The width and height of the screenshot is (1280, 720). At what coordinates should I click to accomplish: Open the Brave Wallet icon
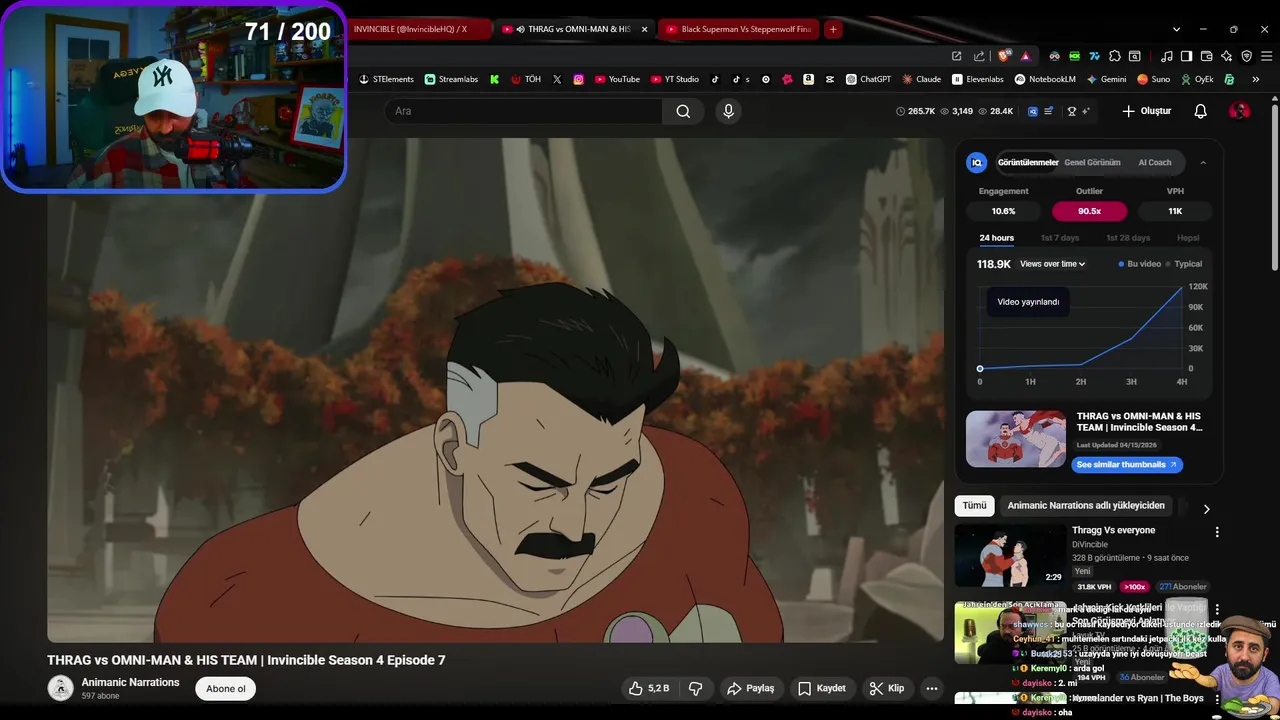(1206, 56)
